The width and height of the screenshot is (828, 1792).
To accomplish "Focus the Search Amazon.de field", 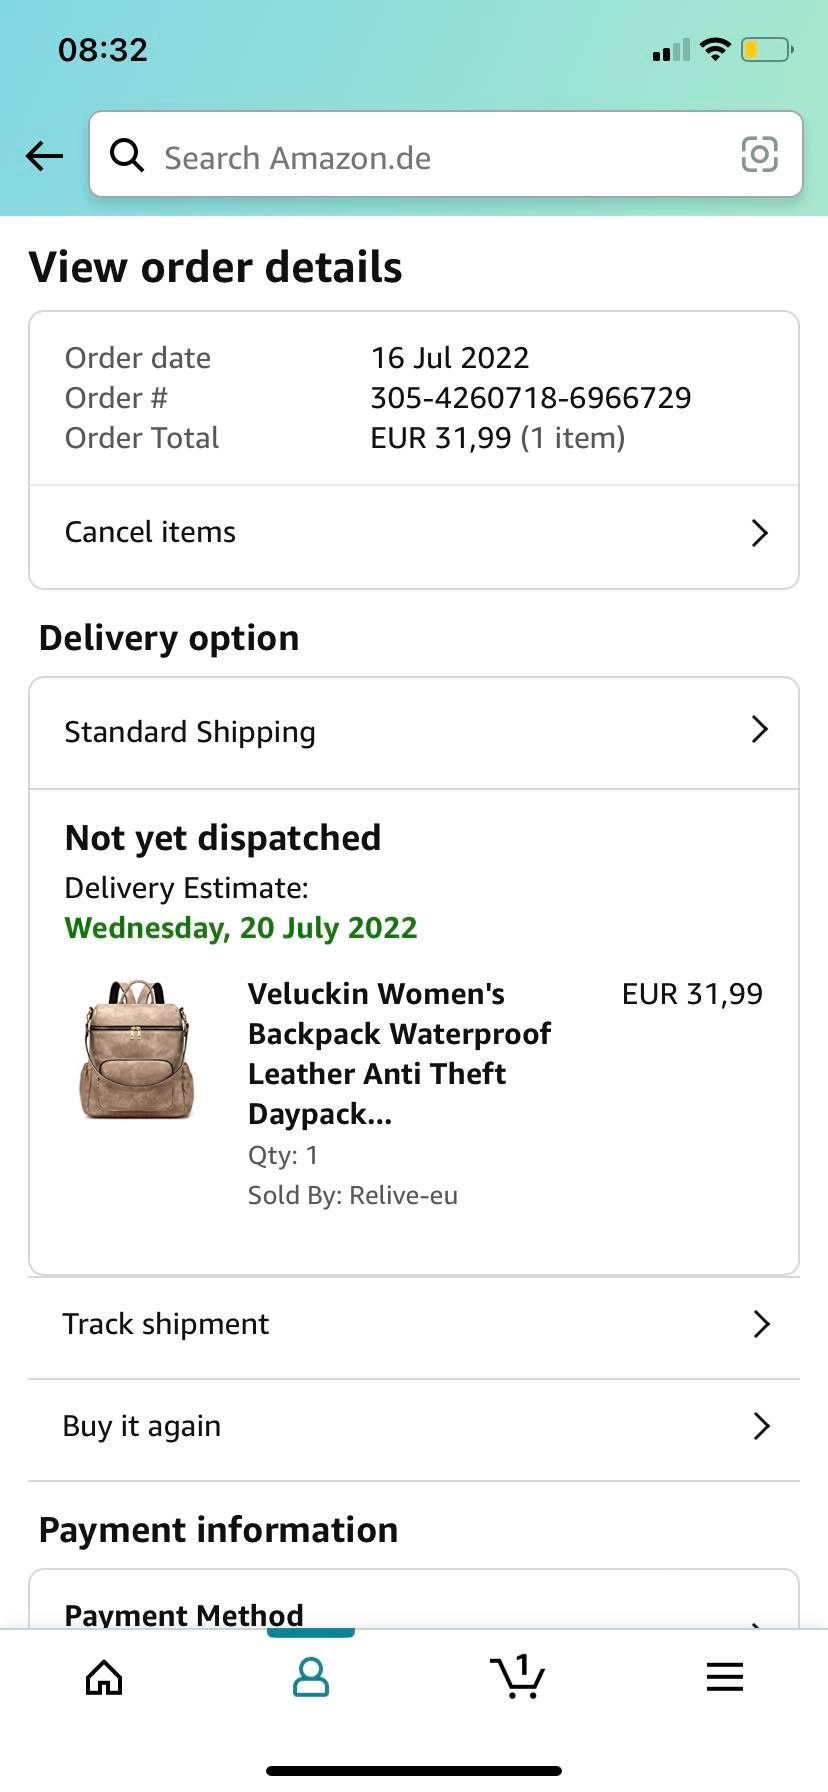I will (446, 154).
